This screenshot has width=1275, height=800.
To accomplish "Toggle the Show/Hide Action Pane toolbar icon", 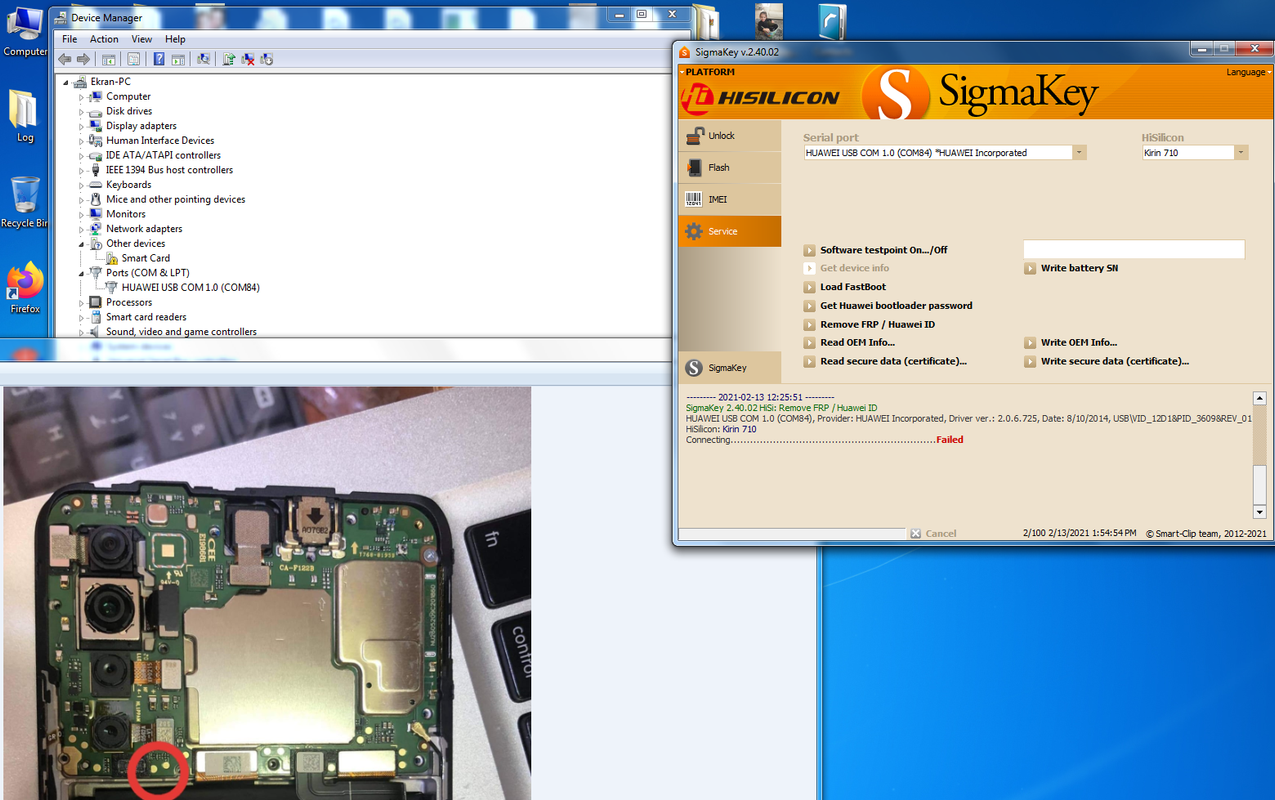I will 178,59.
